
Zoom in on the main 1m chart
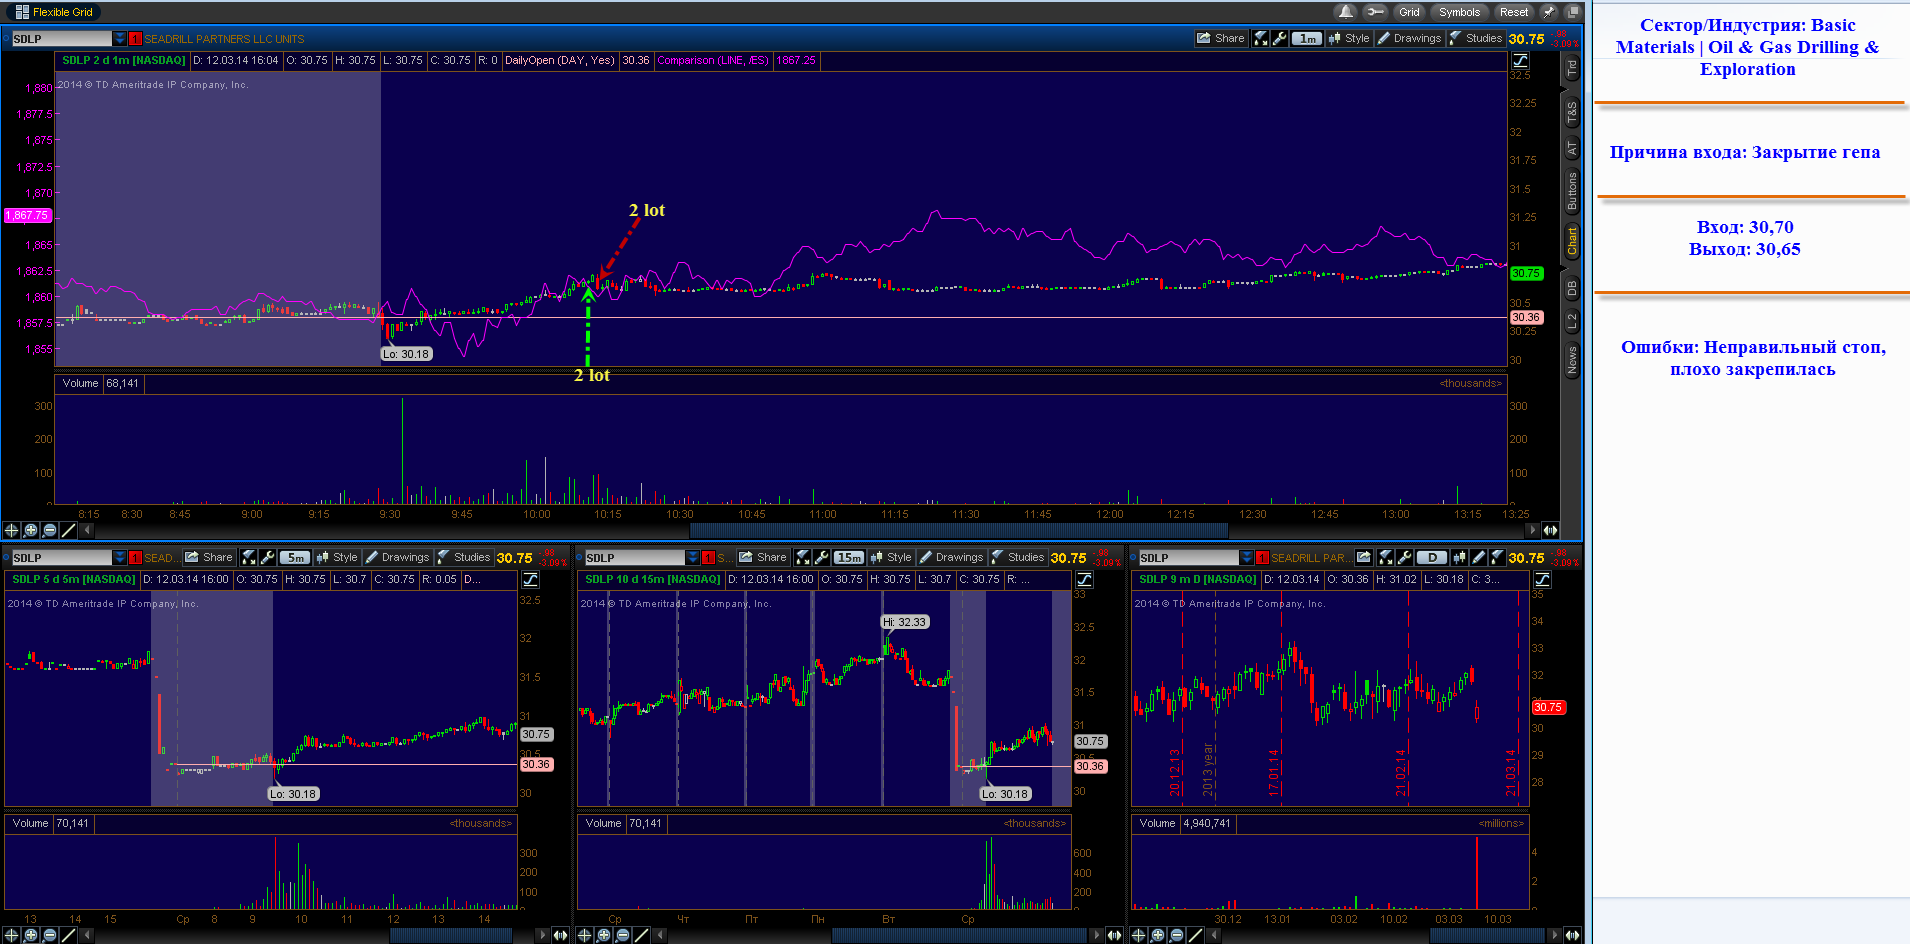[x=31, y=530]
